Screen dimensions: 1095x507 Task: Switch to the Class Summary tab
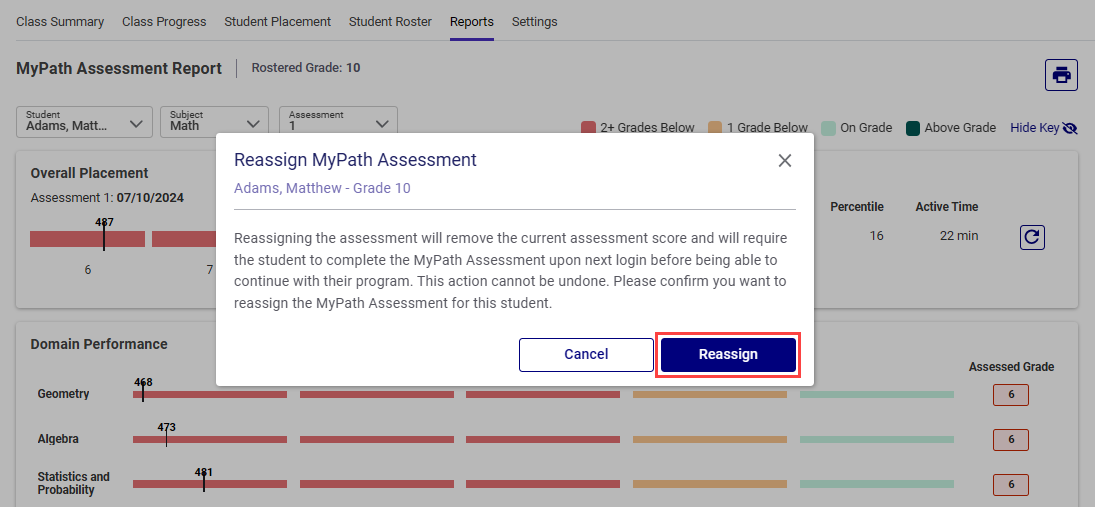click(60, 22)
